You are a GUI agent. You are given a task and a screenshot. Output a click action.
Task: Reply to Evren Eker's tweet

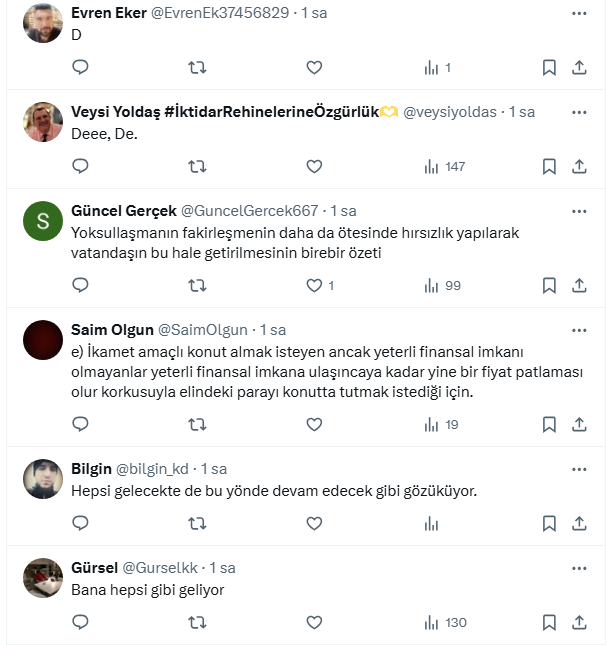coord(81,68)
